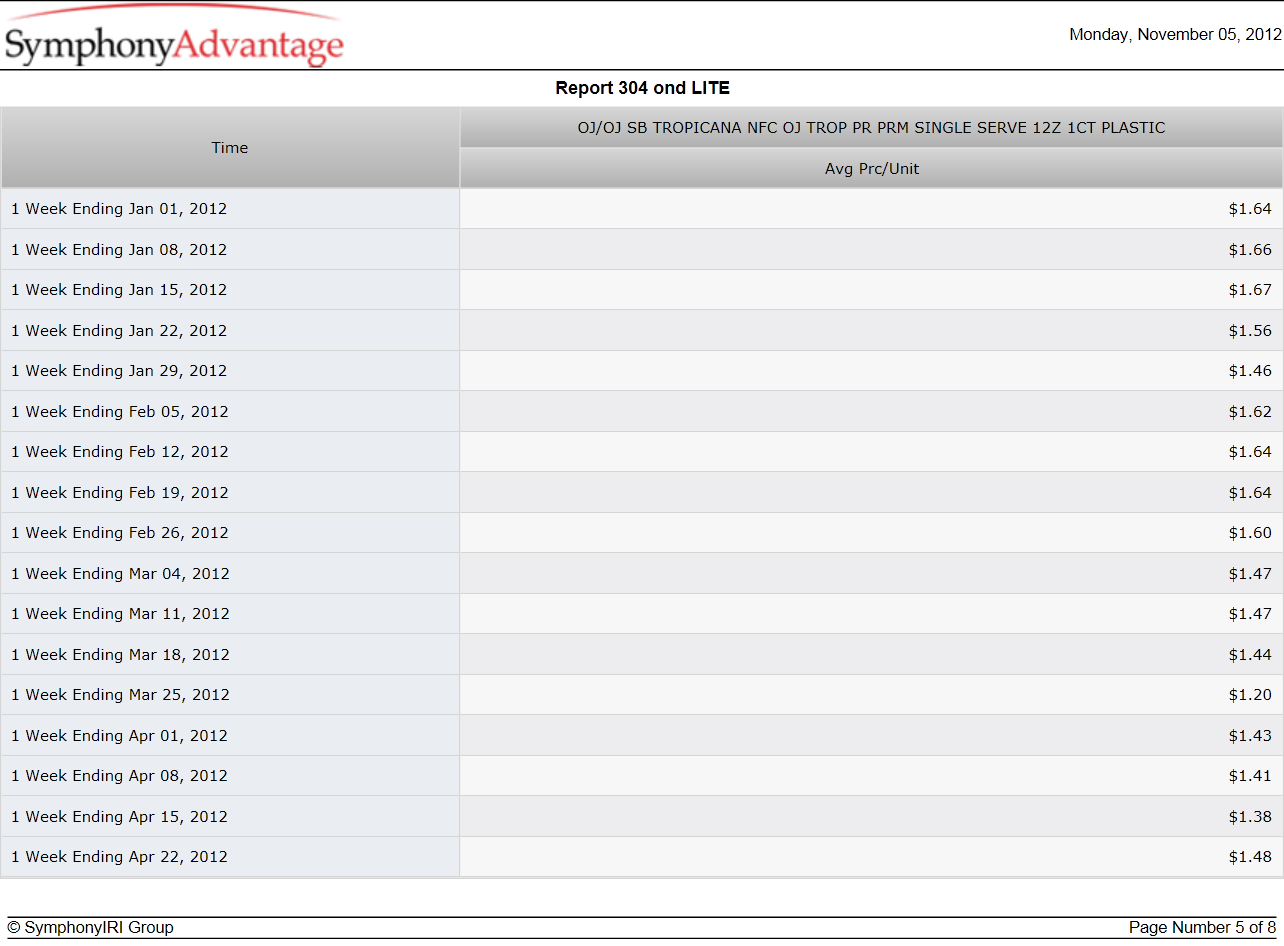Image resolution: width=1284 pixels, height=946 pixels.
Task: Select row 1 Week Ending Apr 01, 2012
Action: 642,736
